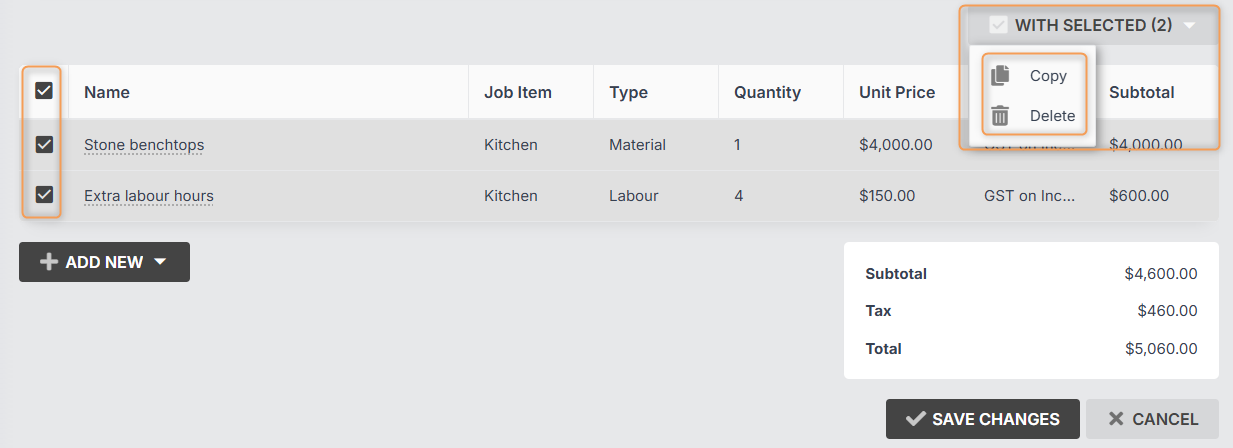Open the Extra labour hours link
Viewport: 1233px width, 448px height.
click(x=148, y=196)
